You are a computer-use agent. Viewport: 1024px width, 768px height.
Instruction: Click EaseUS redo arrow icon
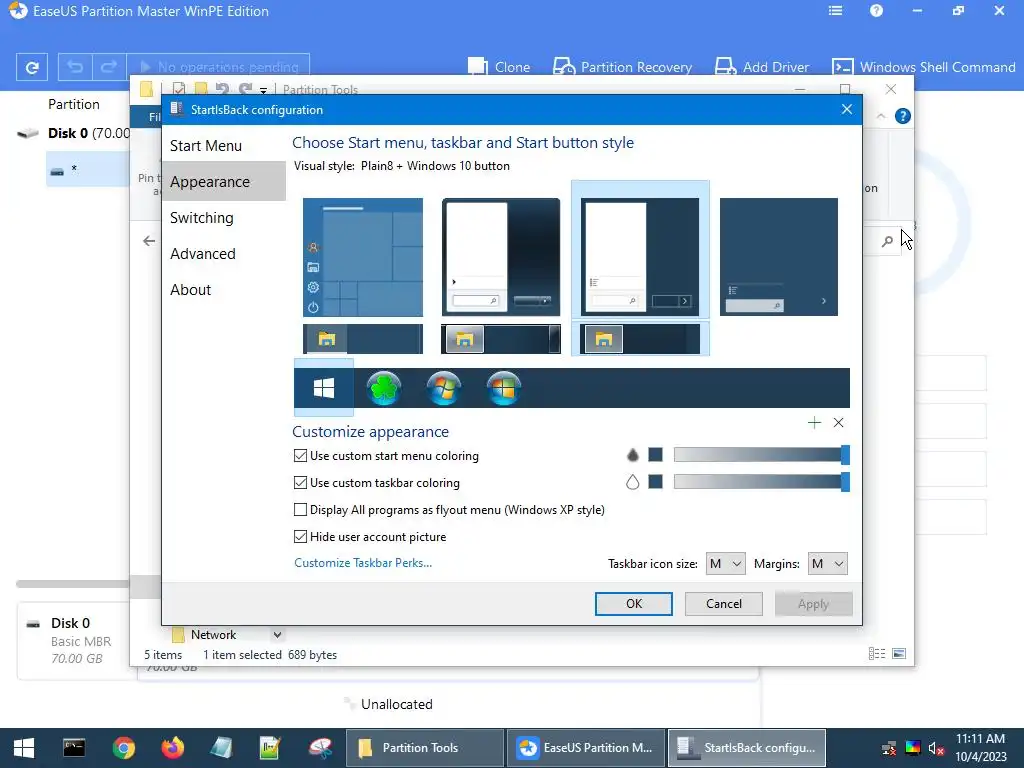tap(109, 67)
